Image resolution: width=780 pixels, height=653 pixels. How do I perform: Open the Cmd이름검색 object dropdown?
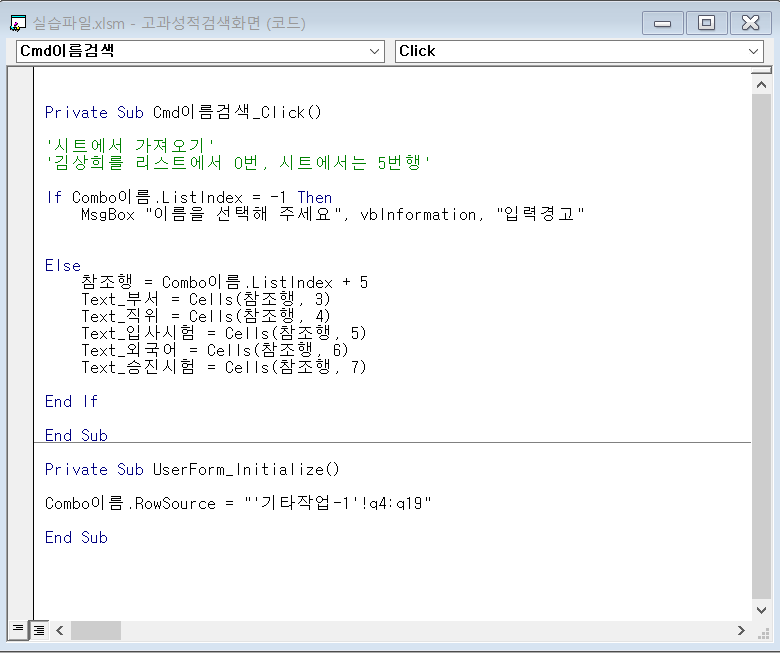tap(200, 51)
